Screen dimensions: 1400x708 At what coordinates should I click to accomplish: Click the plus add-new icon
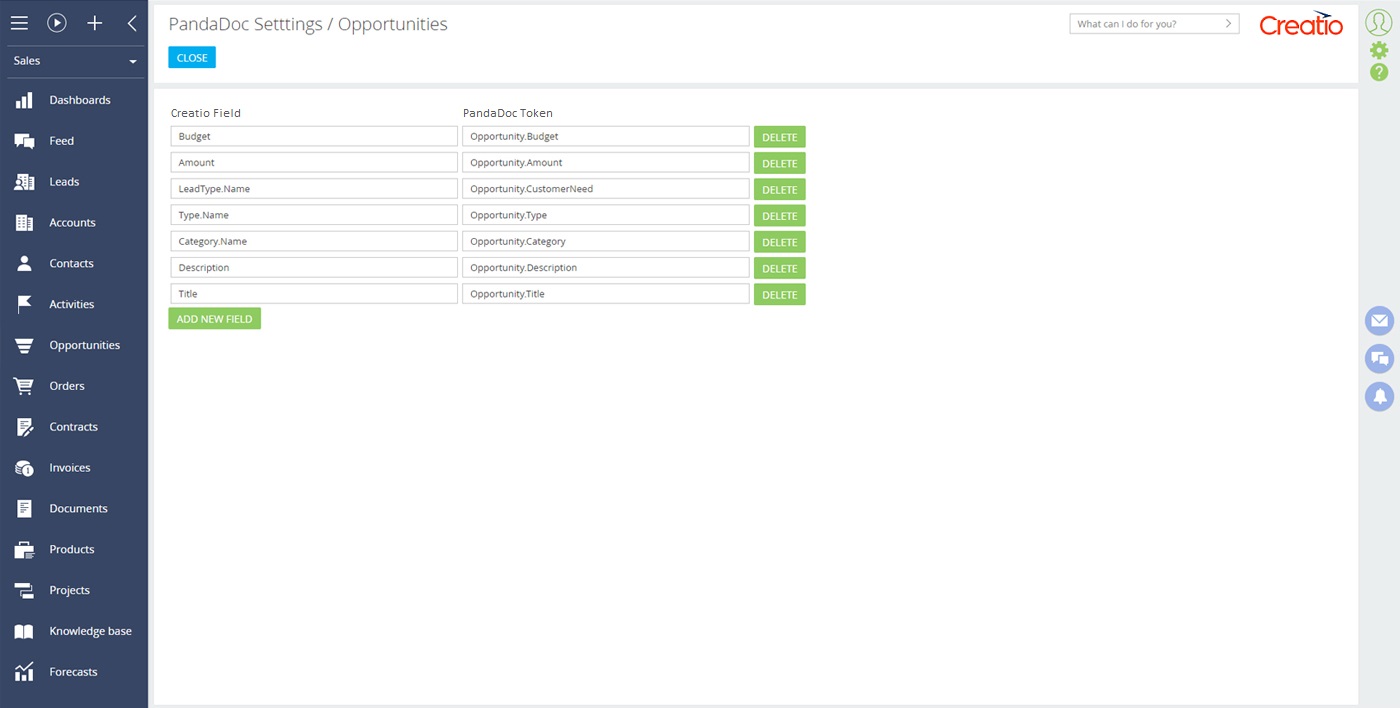(x=95, y=22)
